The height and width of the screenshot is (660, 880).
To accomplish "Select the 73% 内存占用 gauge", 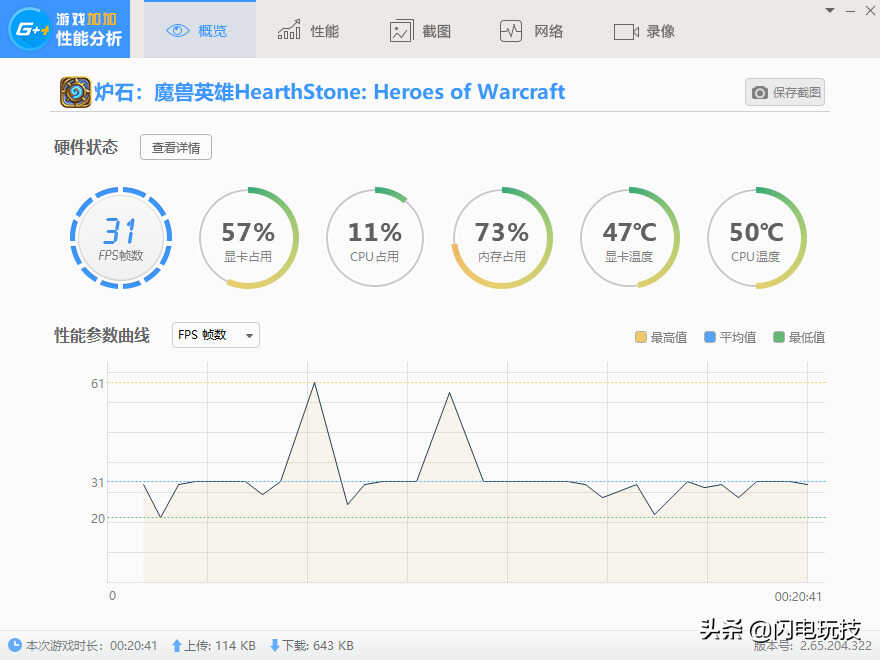I will (x=502, y=238).
